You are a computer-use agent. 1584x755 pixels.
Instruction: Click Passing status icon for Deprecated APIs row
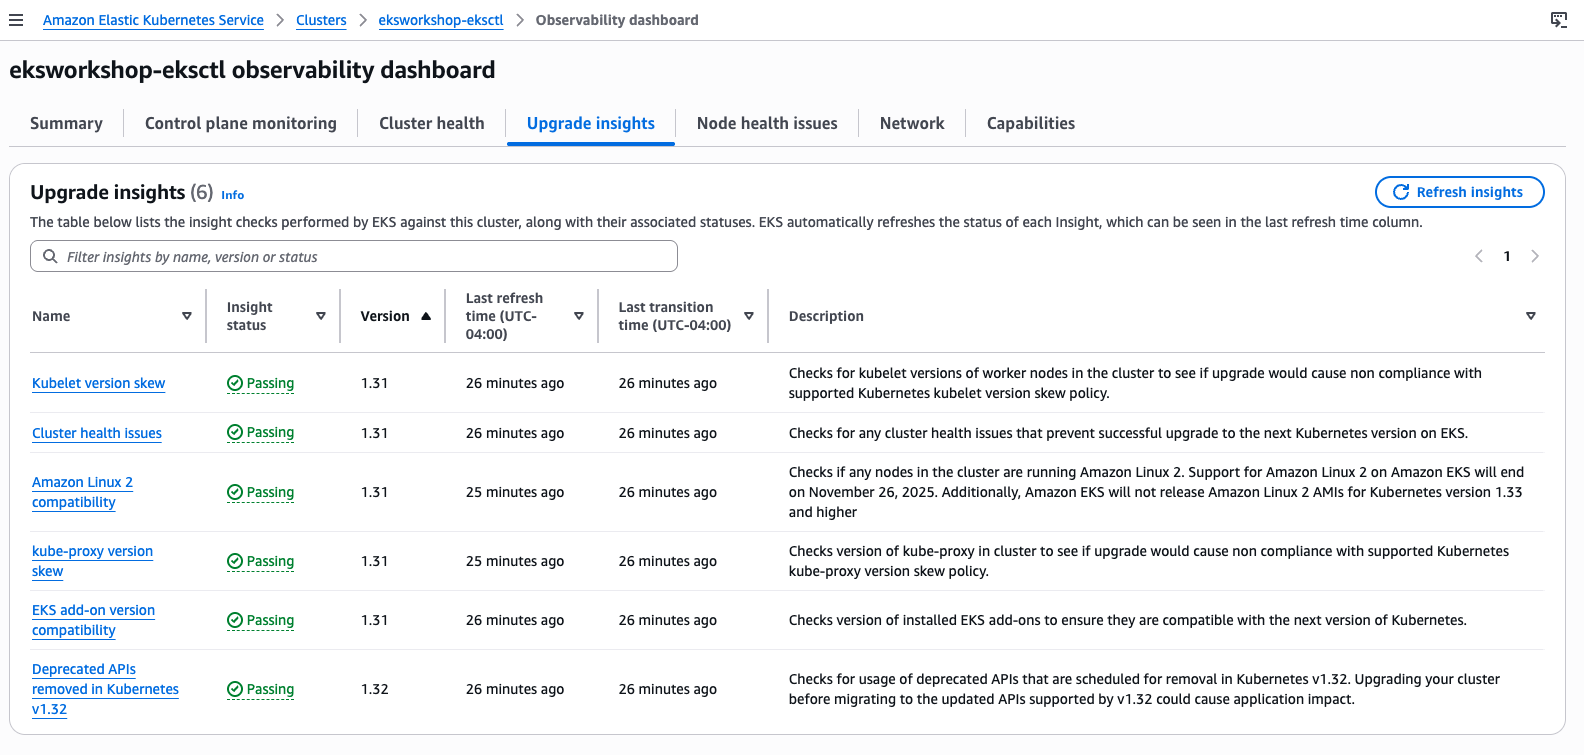[235, 689]
